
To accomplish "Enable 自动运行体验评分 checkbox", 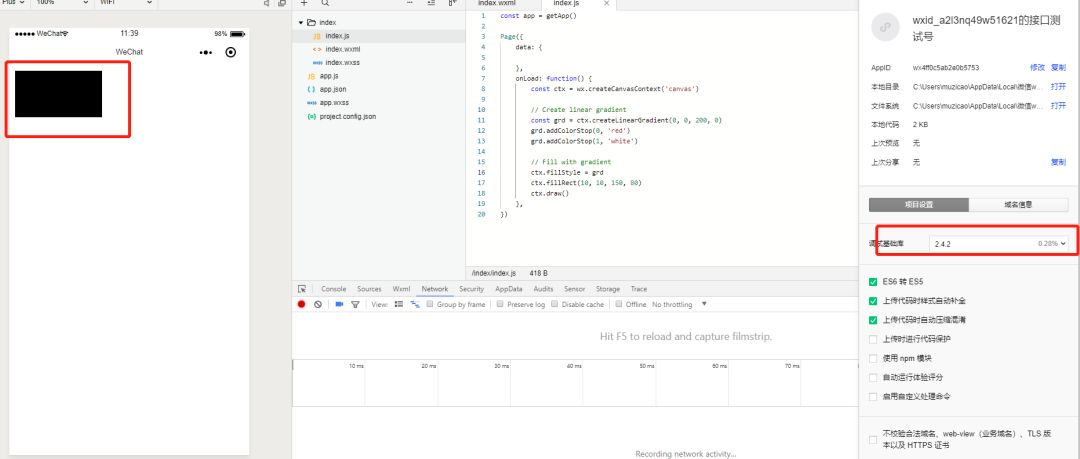I will tap(873, 378).
